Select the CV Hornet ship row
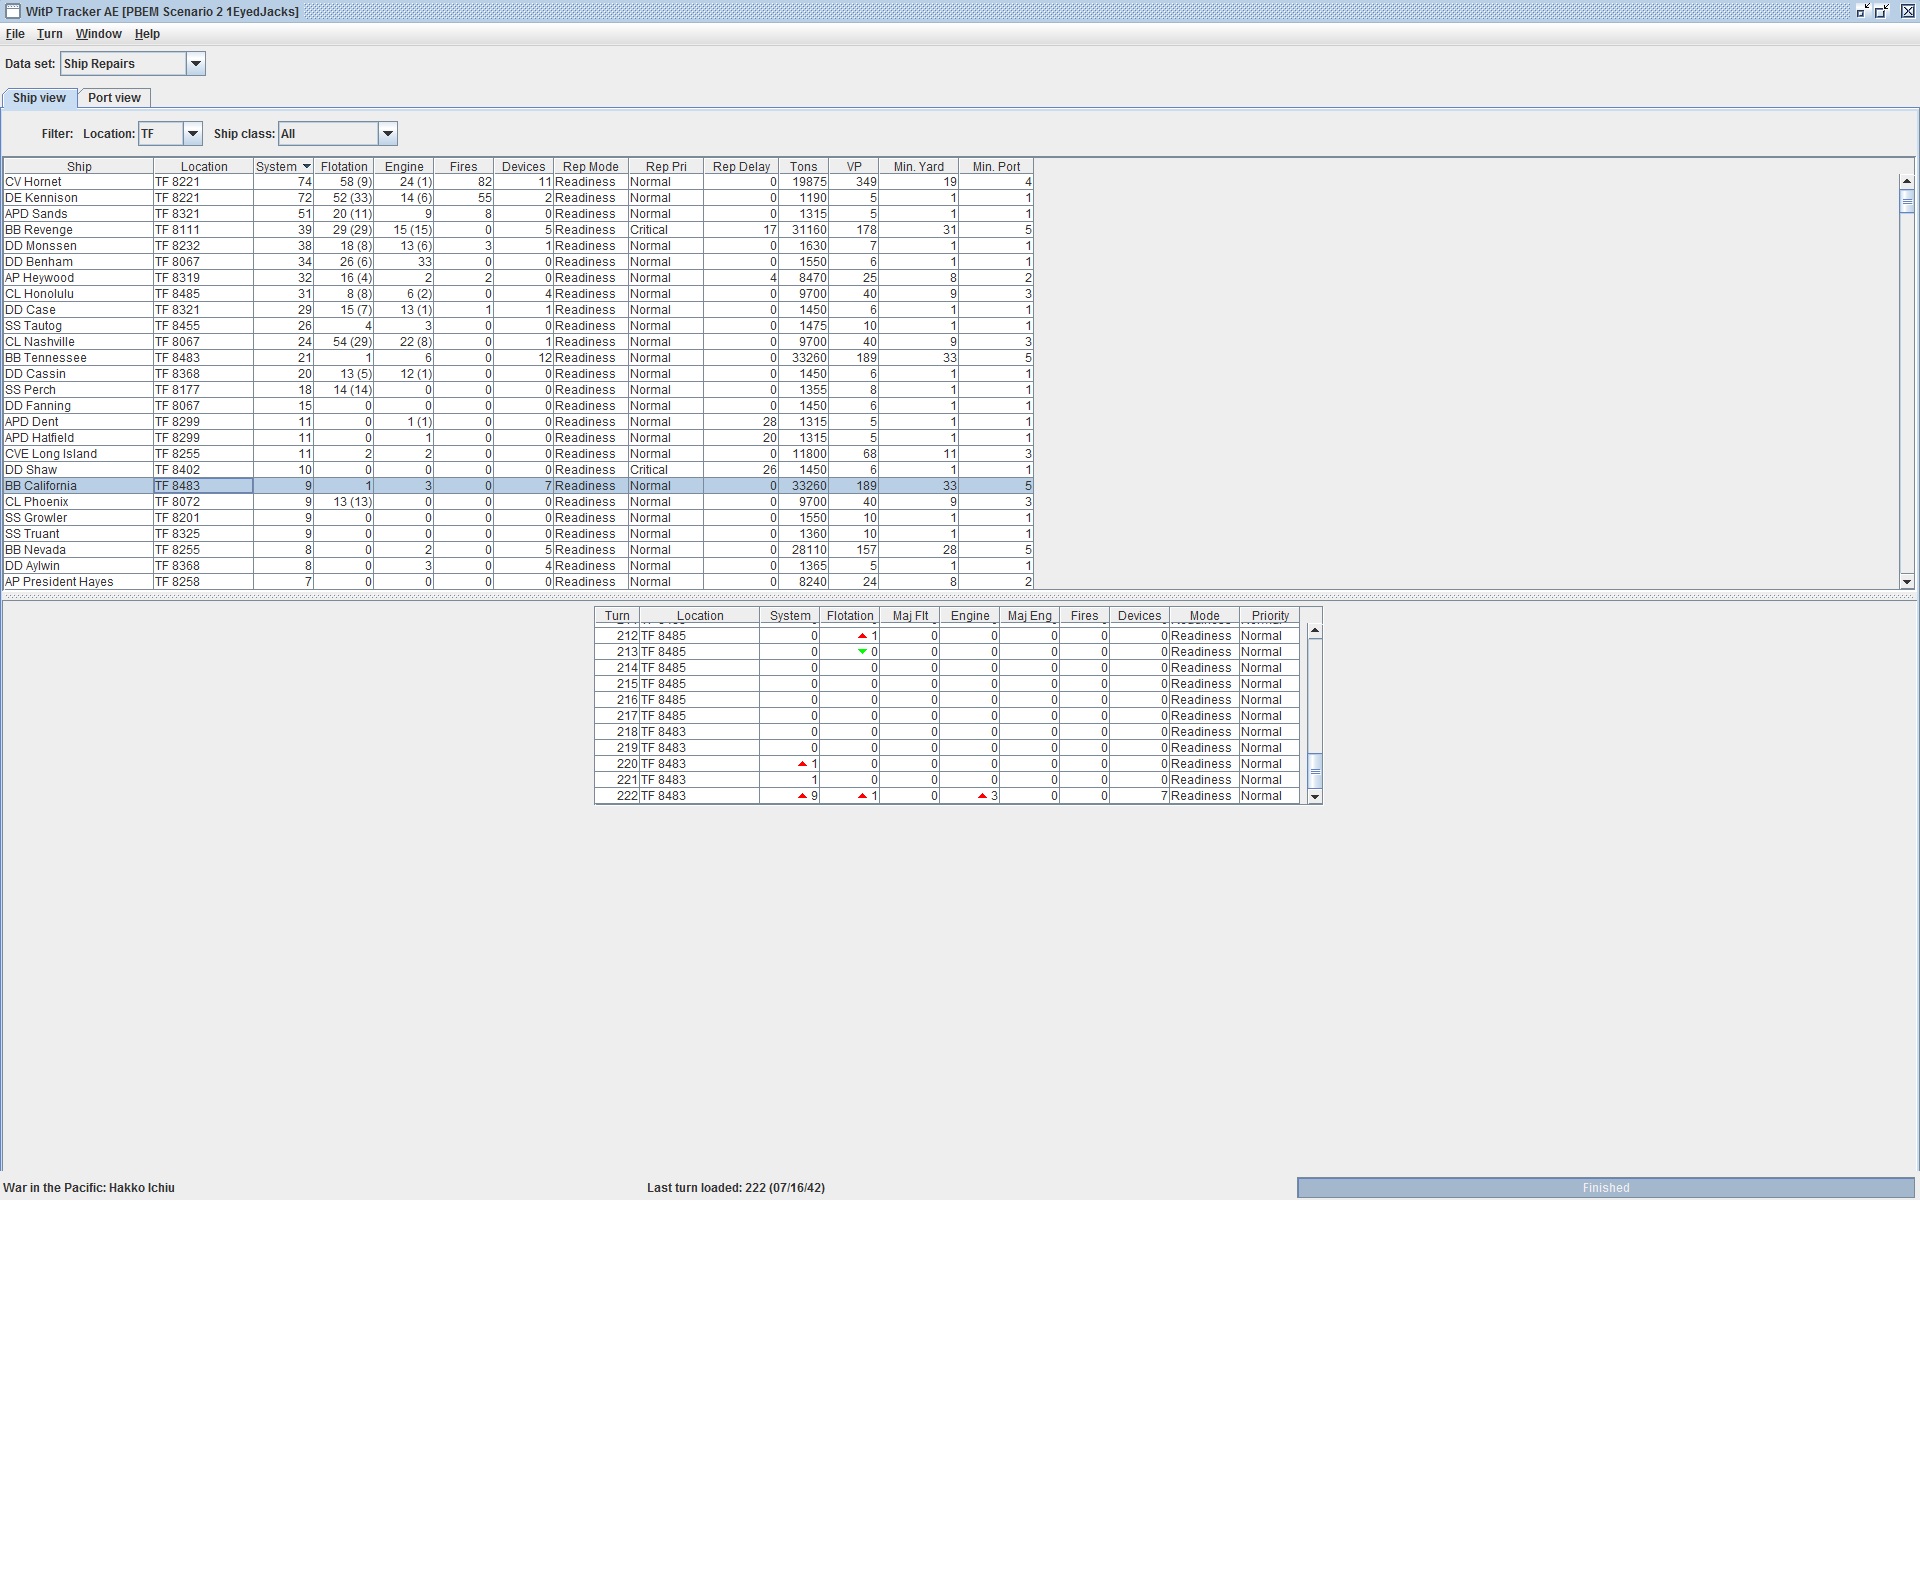1920x1569 pixels. click(x=78, y=182)
